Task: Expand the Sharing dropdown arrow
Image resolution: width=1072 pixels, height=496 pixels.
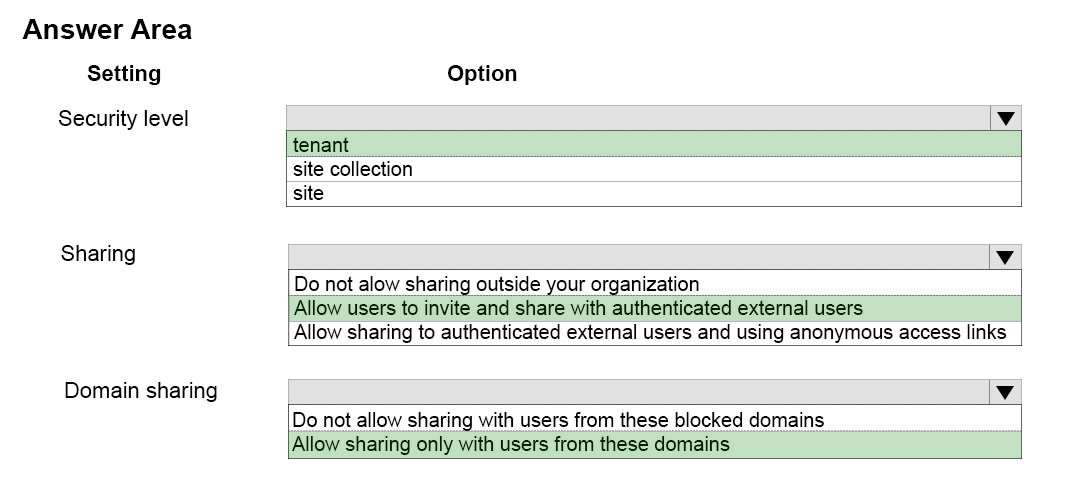Action: click(x=1005, y=257)
